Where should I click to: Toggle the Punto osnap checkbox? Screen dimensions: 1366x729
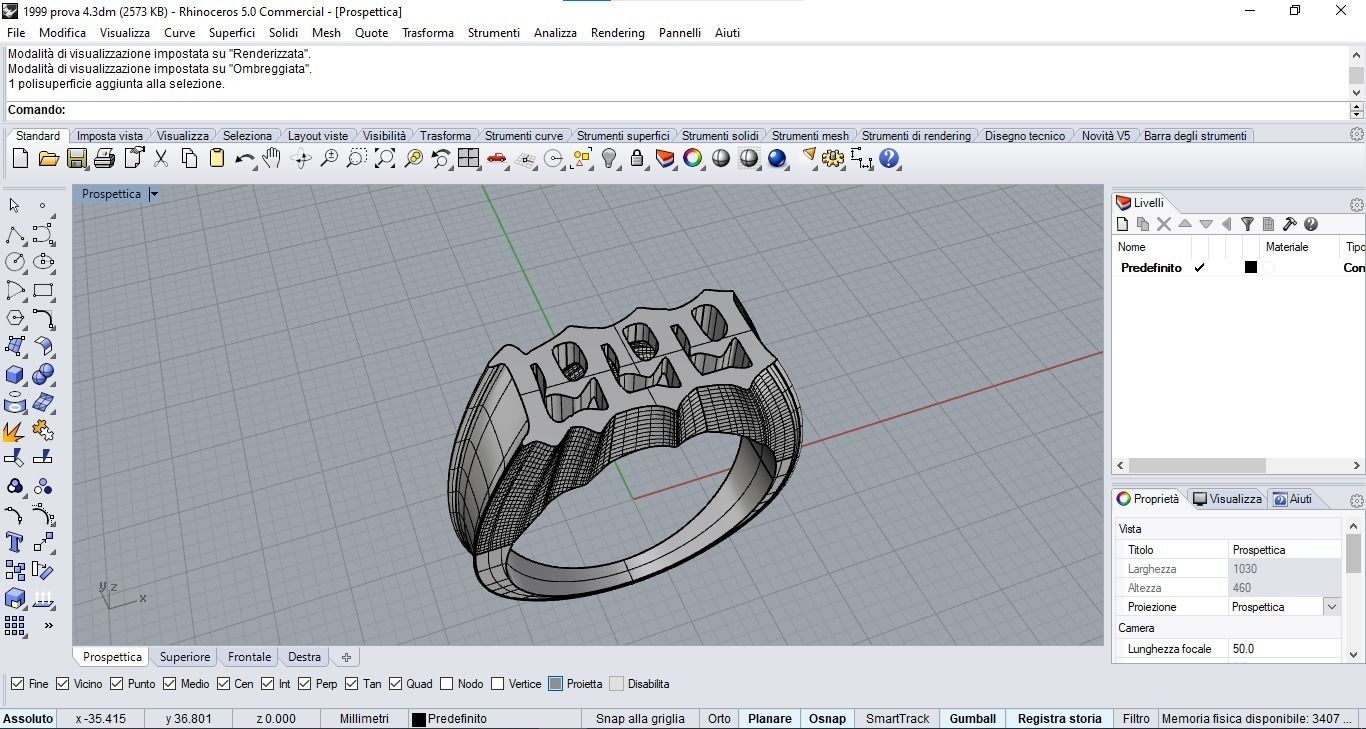(116, 684)
